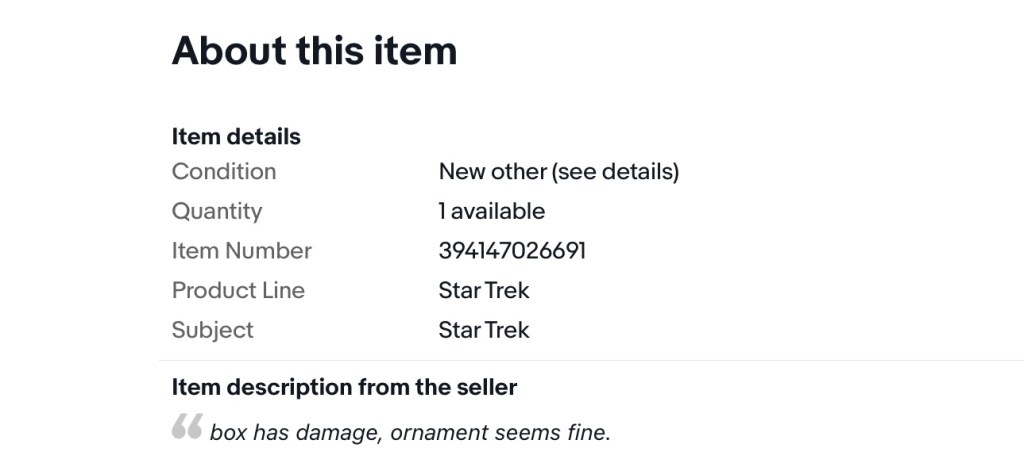Click the 'Condition' label

(x=224, y=171)
